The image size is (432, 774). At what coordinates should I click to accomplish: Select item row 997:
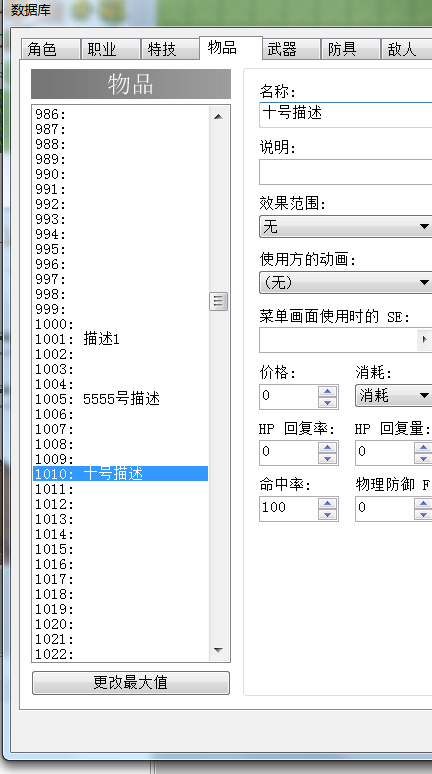click(x=120, y=279)
